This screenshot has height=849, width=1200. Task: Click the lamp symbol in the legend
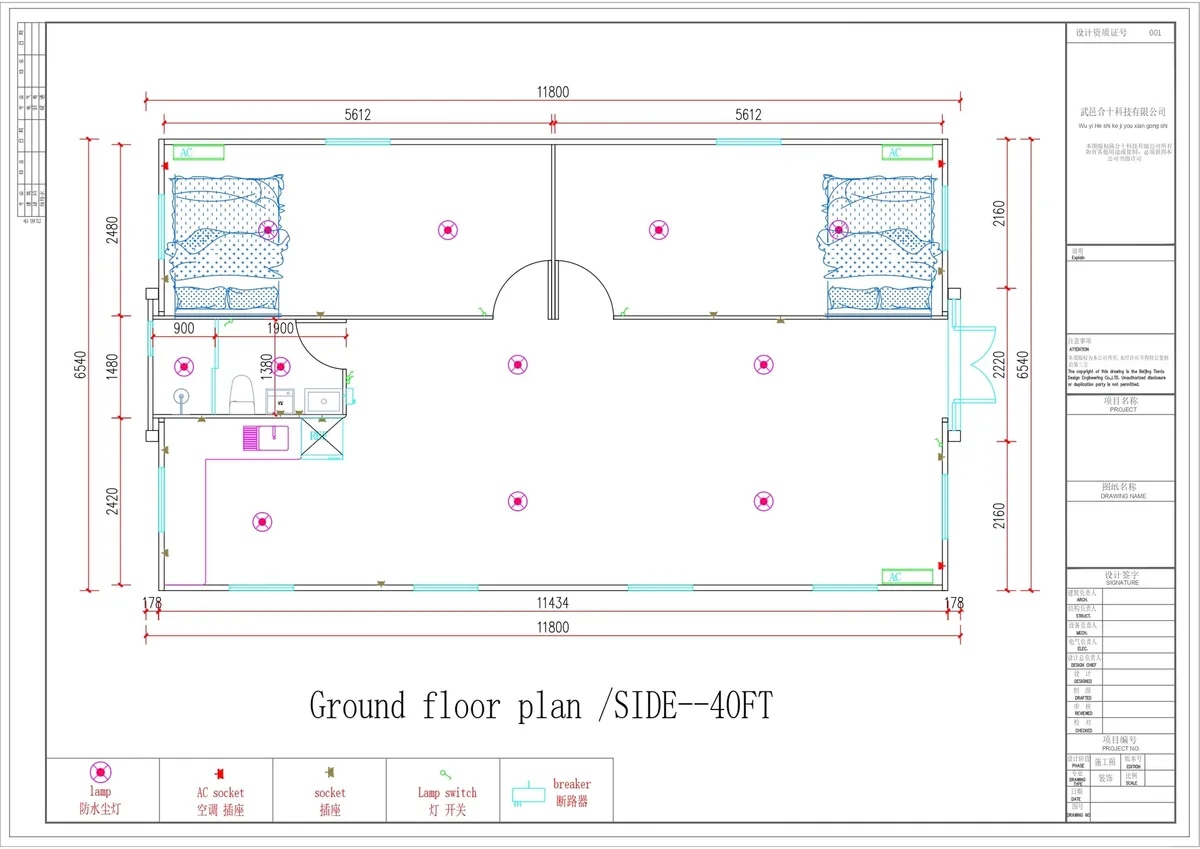(101, 772)
